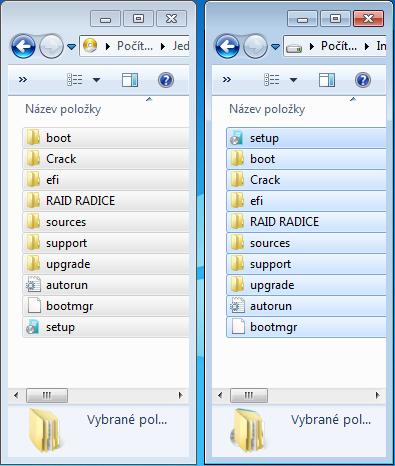Select upgrade folder in right window
395x466 pixels.
click(x=306, y=285)
